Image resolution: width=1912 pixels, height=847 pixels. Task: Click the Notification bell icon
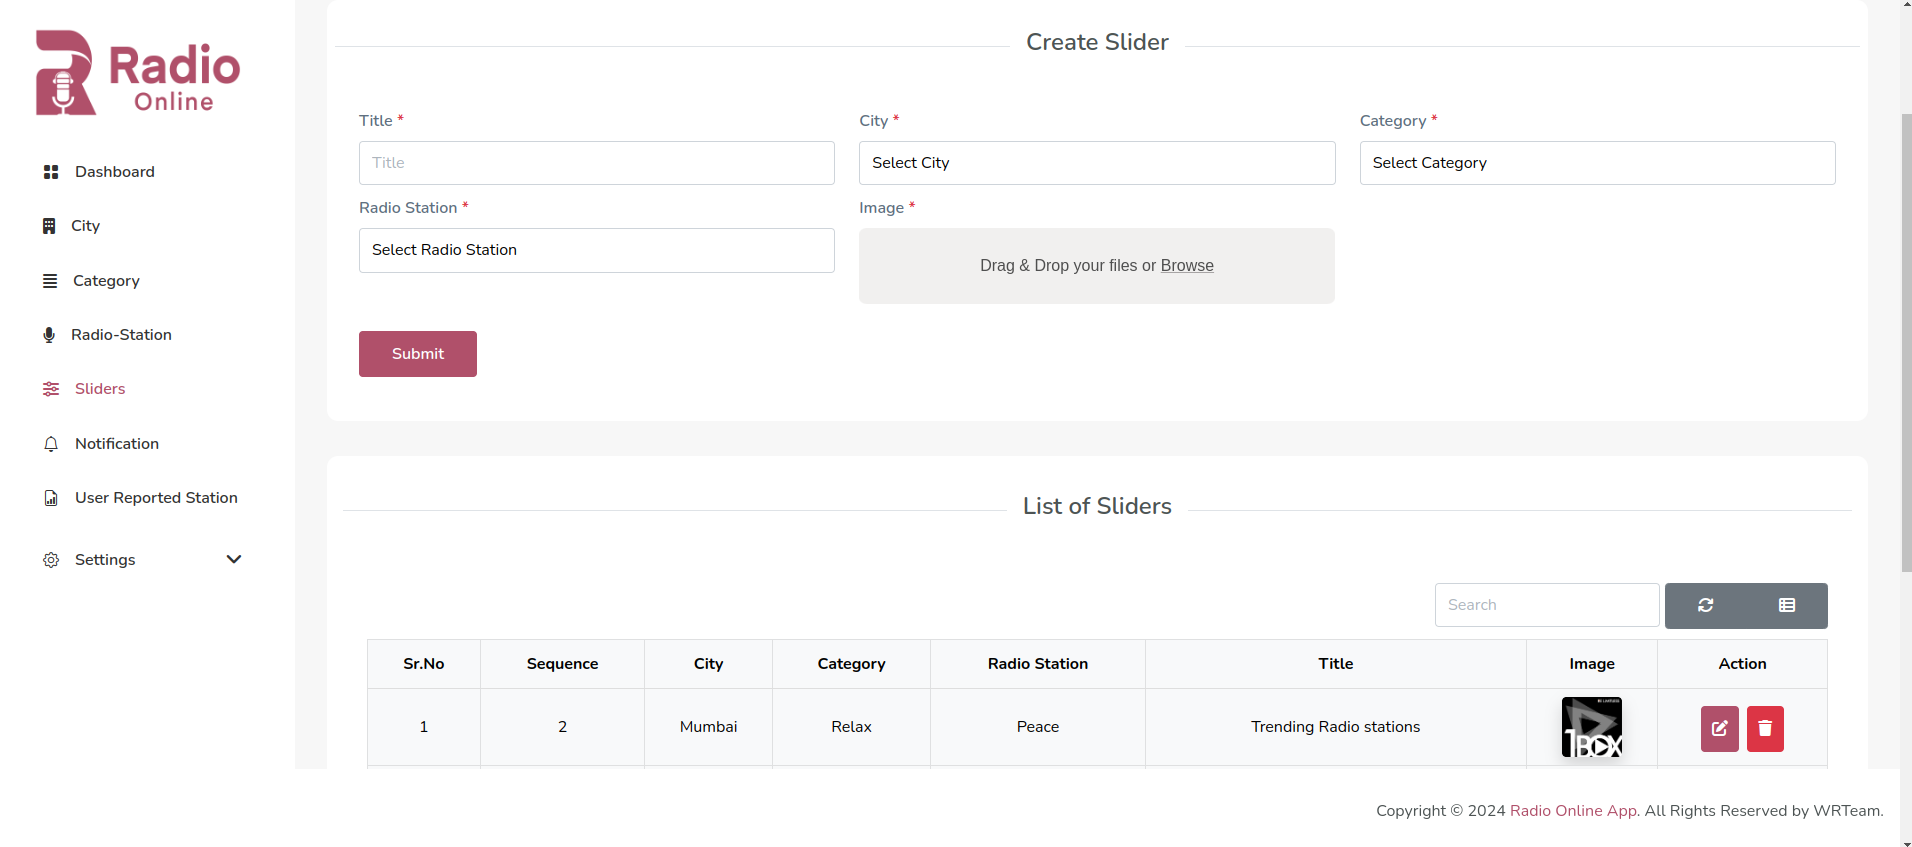(x=51, y=444)
